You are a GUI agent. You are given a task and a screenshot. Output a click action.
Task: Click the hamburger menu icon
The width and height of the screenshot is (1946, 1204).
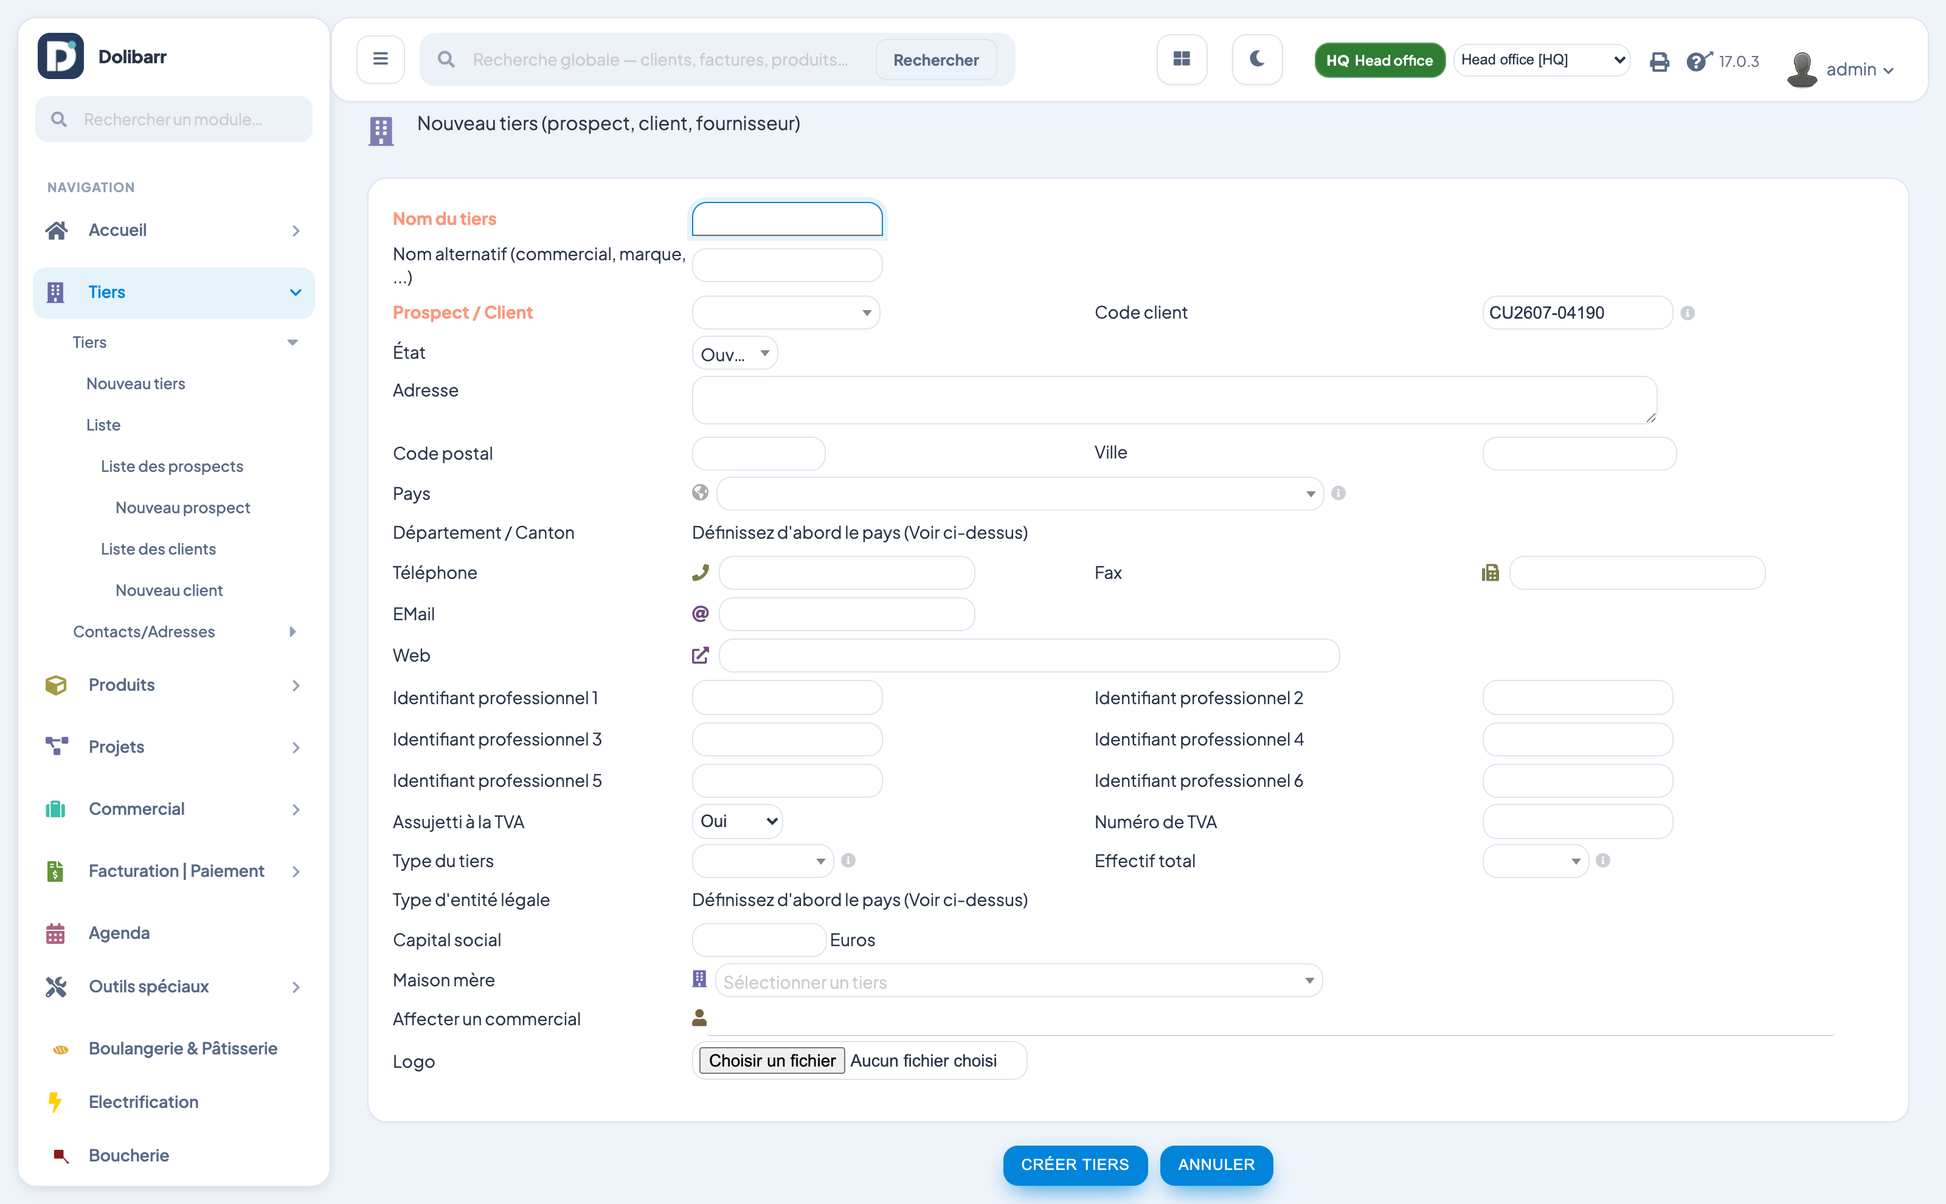380,59
